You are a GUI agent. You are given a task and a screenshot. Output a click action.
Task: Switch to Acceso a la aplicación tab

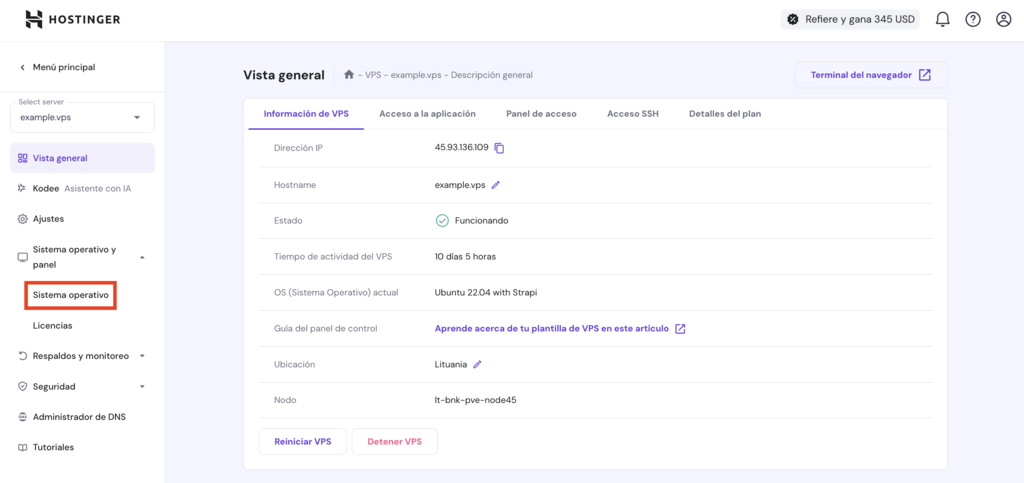(427, 114)
